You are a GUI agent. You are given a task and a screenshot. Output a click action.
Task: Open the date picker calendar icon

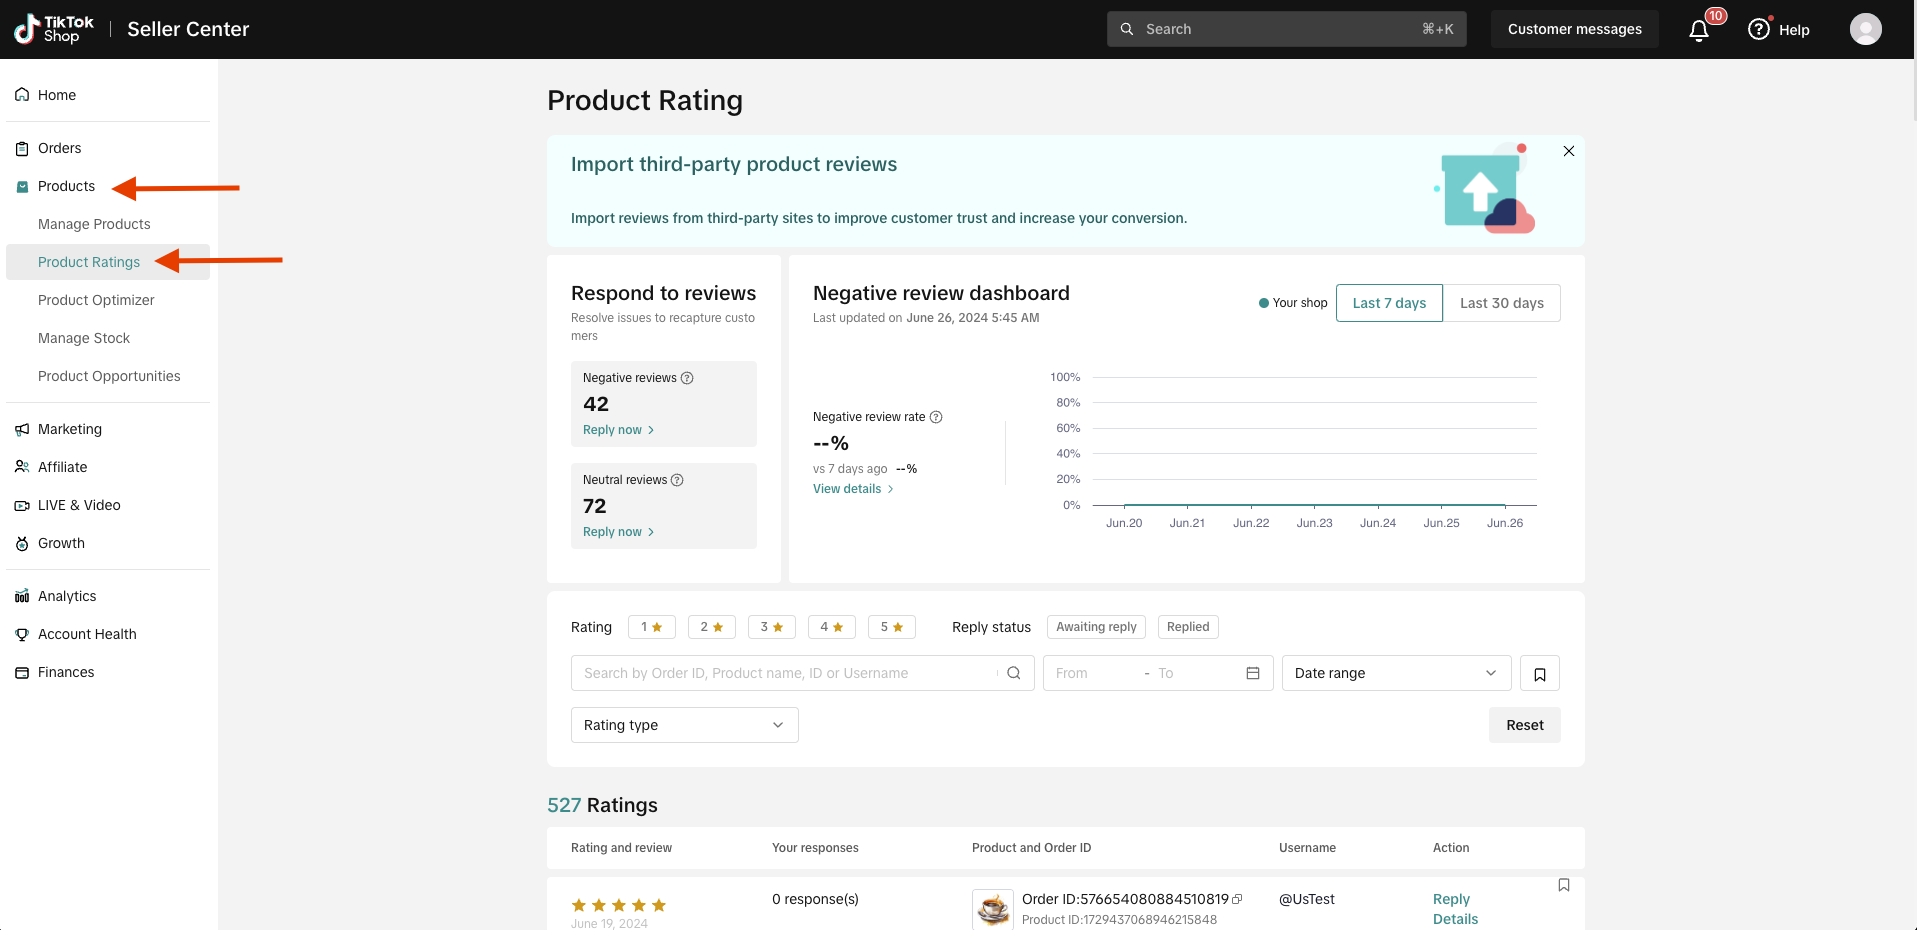pyautogui.click(x=1252, y=673)
